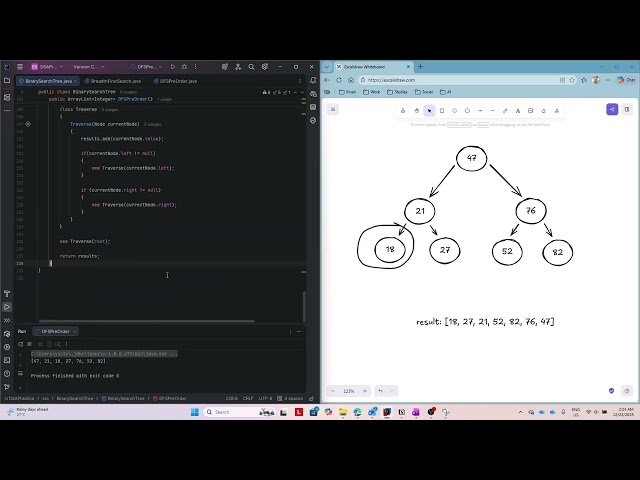Viewport: 640px width, 480px height.
Task: Open IntelliJ toolbar more actions kebab
Action: tap(196, 67)
